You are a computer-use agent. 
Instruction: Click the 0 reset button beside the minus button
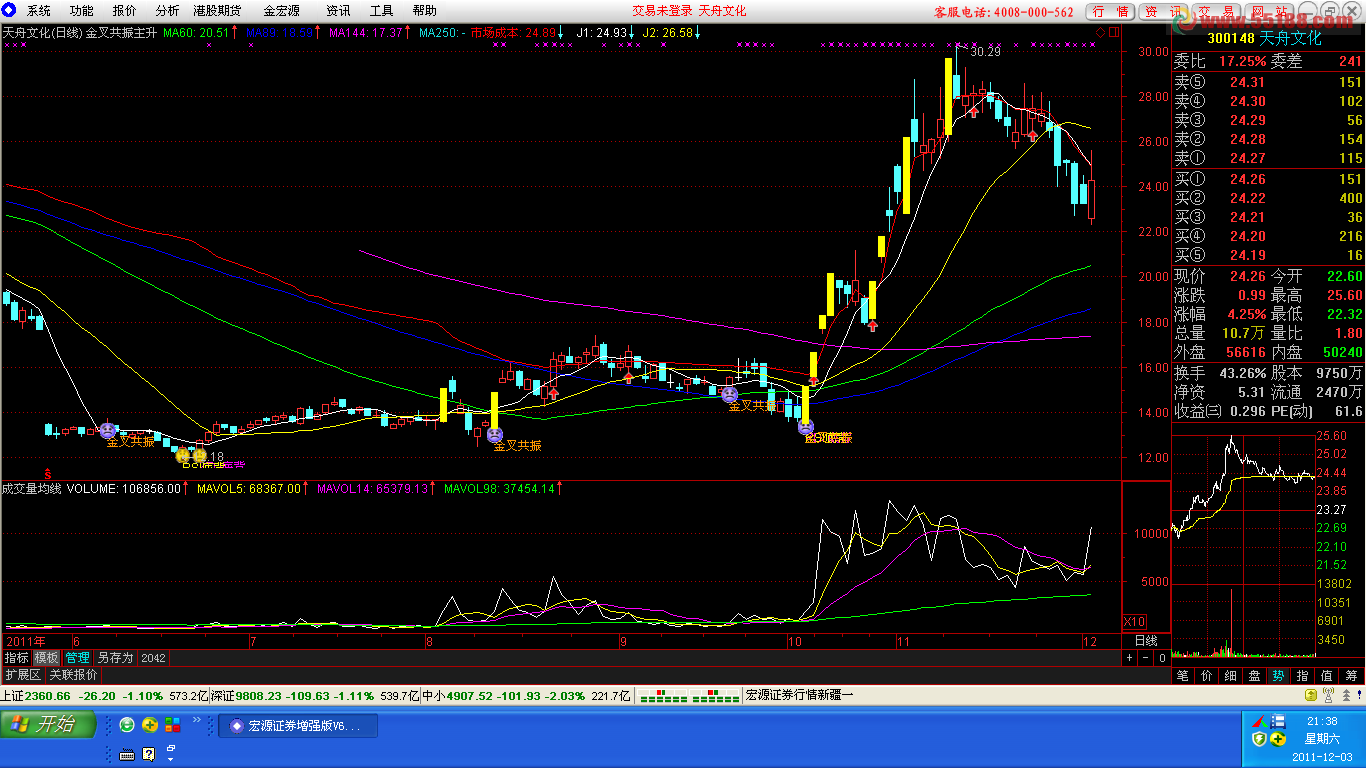[1162, 658]
